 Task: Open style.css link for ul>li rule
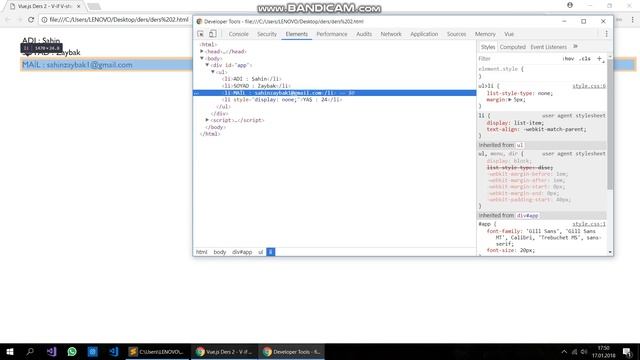click(589, 86)
